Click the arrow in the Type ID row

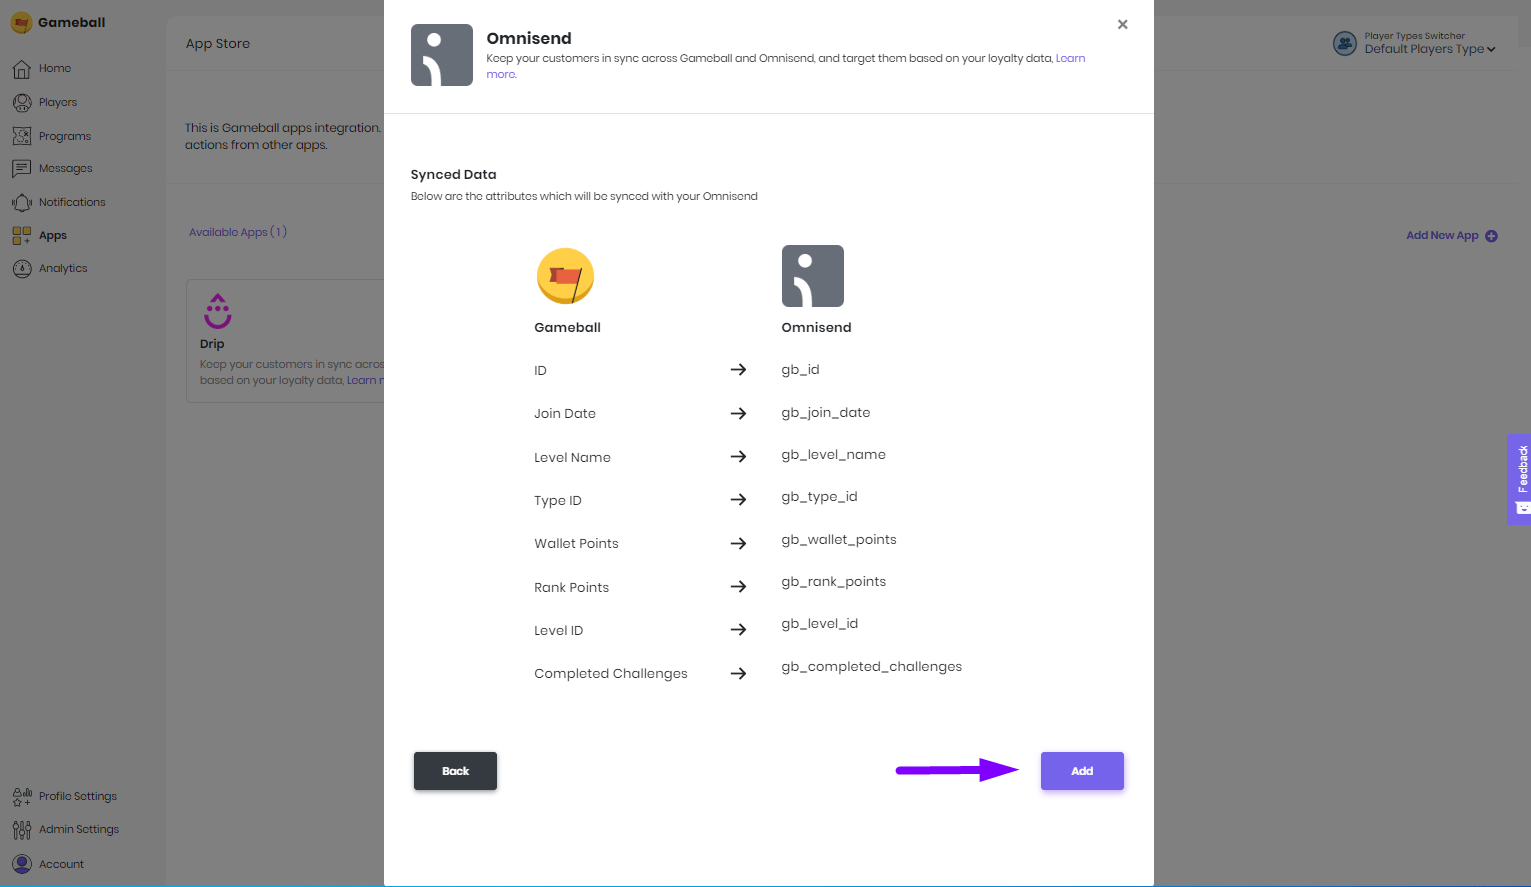(738, 500)
